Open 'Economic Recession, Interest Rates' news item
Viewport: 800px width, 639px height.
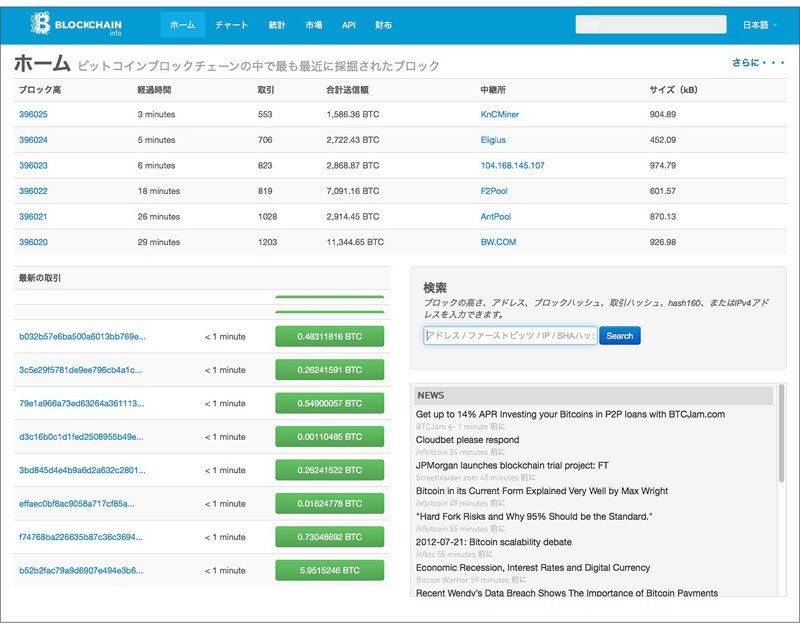[x=533, y=568]
